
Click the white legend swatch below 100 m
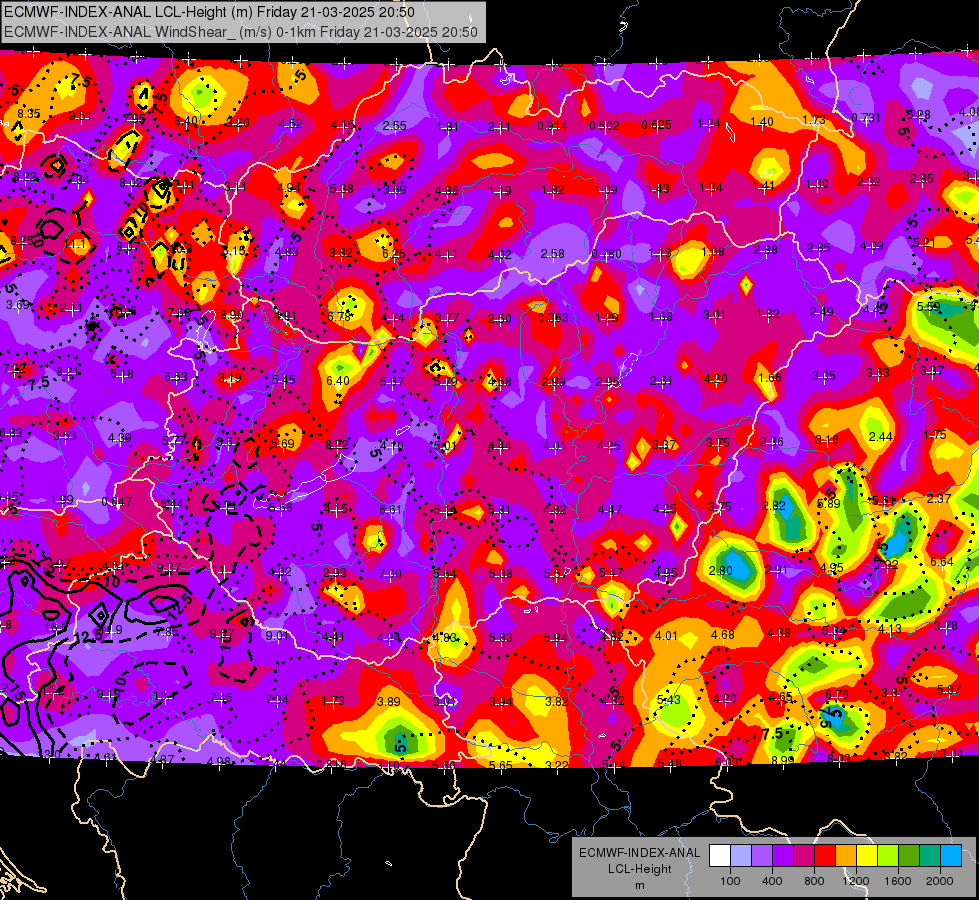(x=719, y=856)
